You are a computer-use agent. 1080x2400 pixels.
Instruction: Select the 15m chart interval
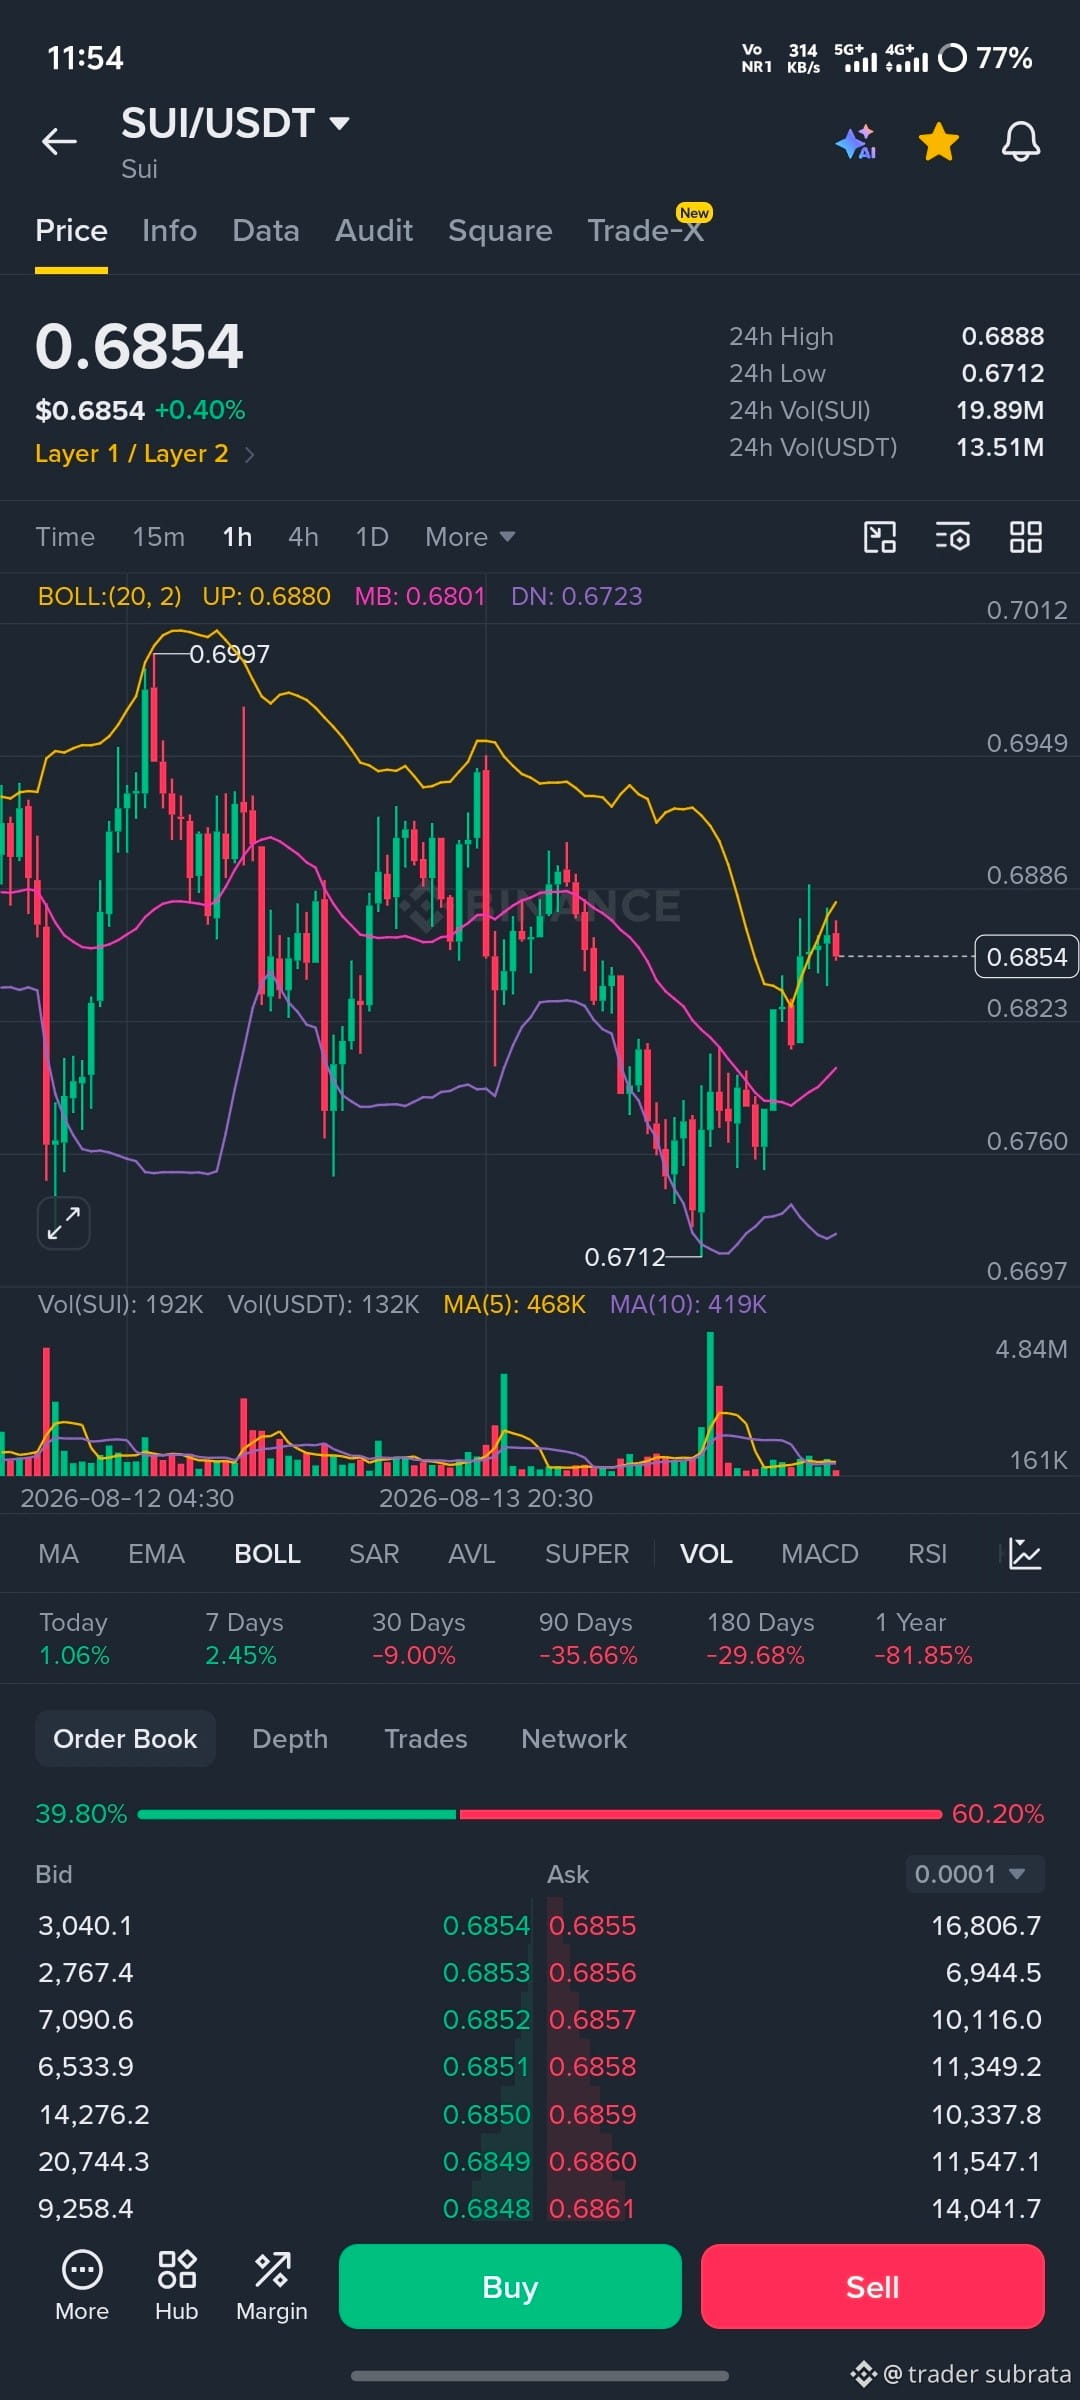pos(159,537)
